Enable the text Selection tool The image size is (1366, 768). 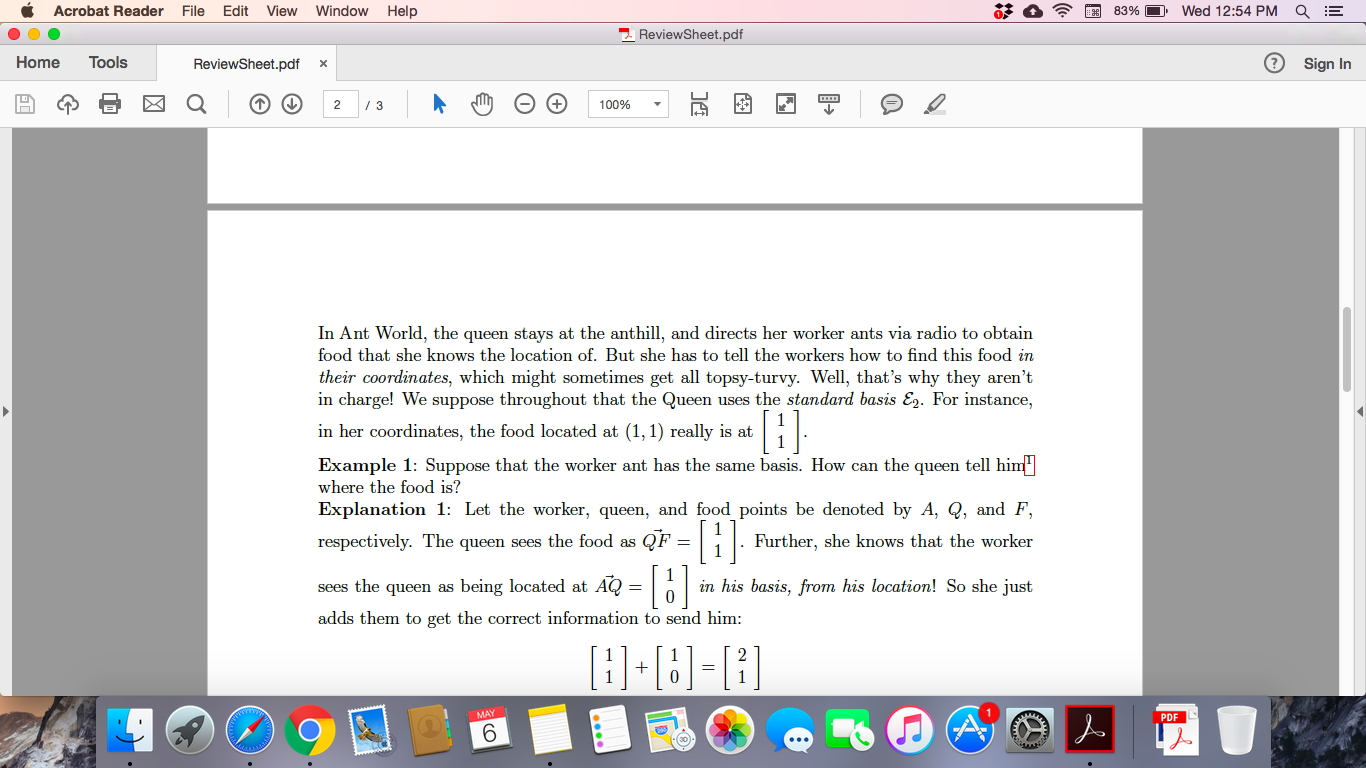[x=438, y=103]
